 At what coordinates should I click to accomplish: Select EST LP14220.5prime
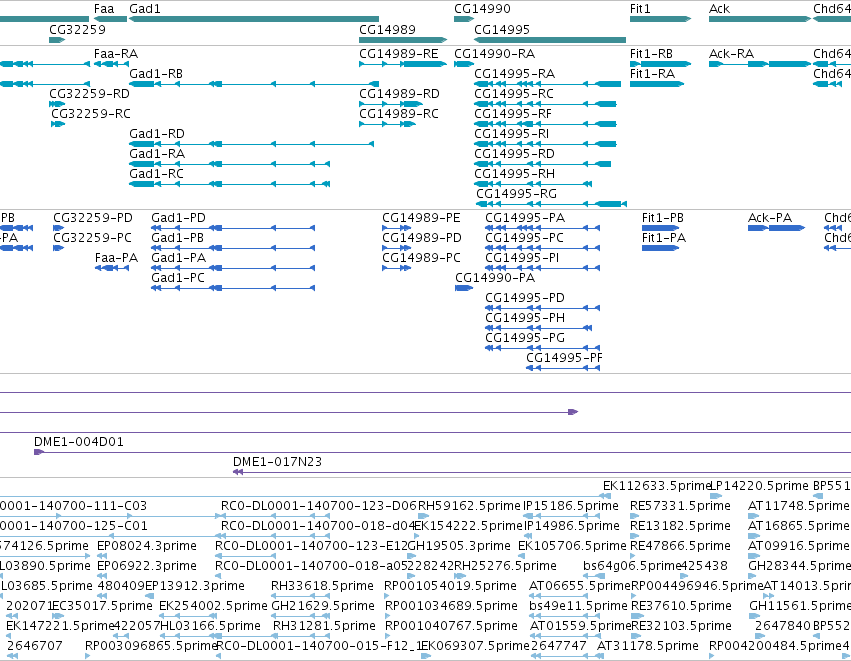point(759,486)
